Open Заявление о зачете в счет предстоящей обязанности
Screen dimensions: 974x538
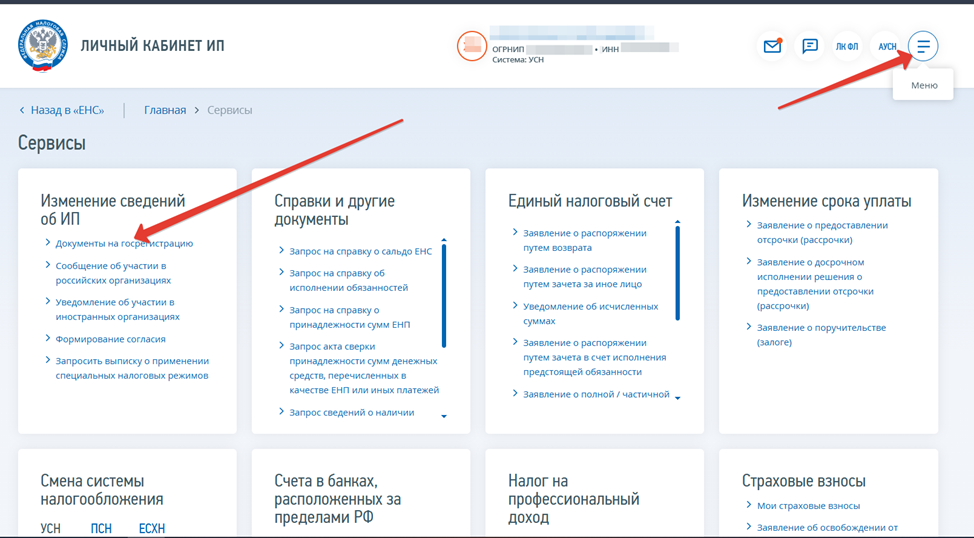click(594, 357)
